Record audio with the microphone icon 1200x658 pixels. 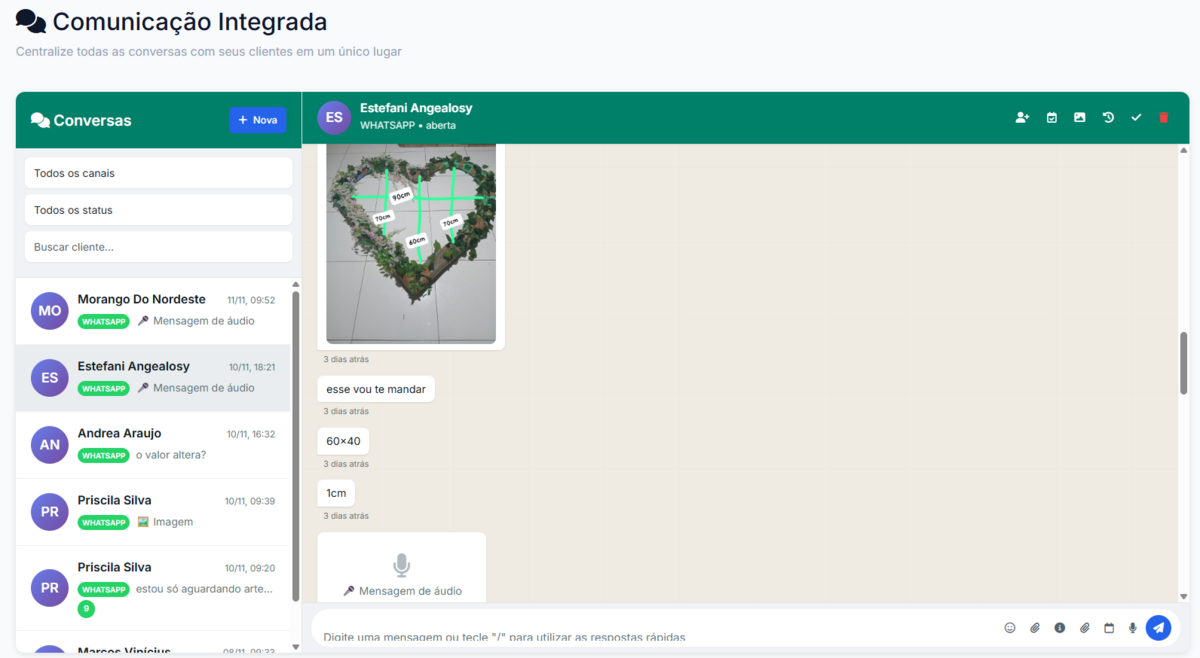point(1133,628)
